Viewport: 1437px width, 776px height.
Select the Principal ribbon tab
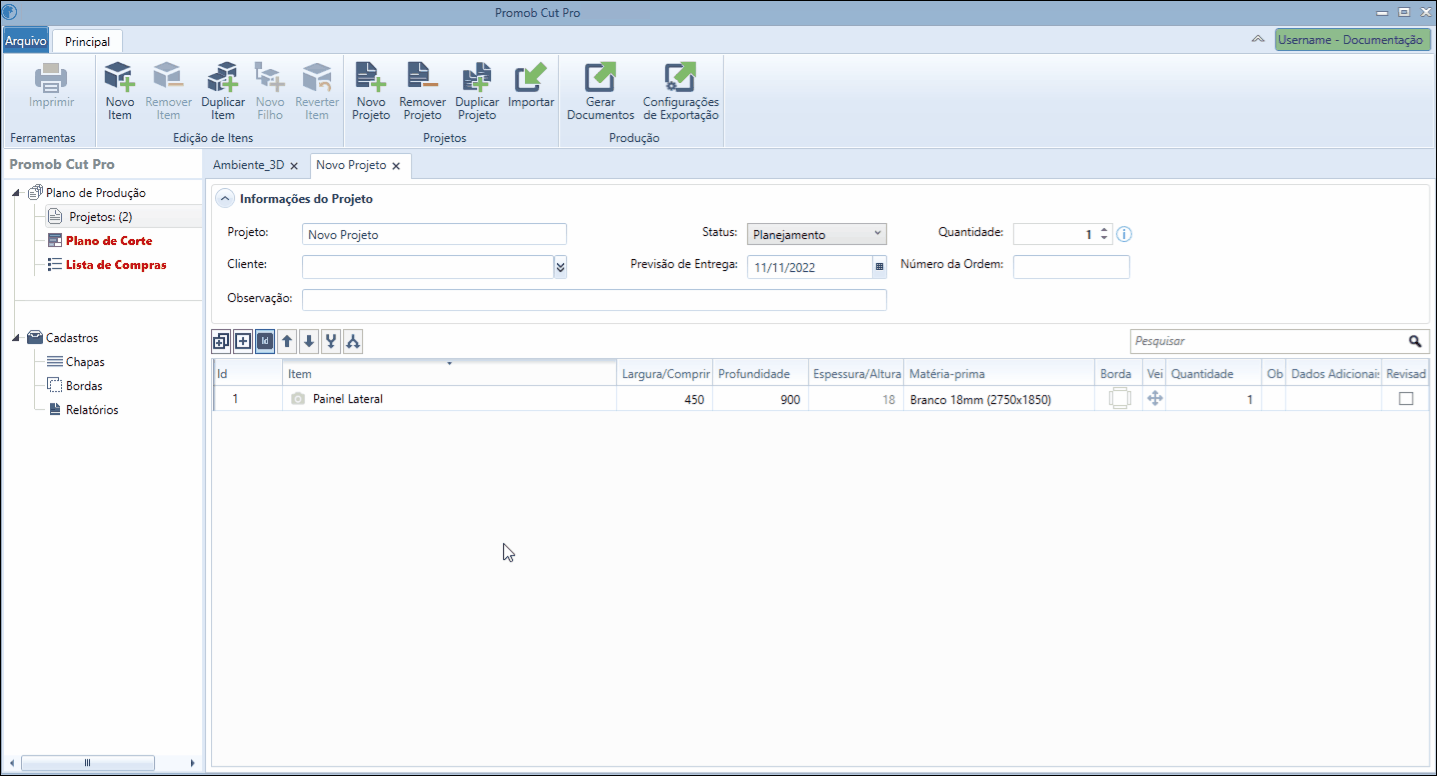tap(88, 41)
